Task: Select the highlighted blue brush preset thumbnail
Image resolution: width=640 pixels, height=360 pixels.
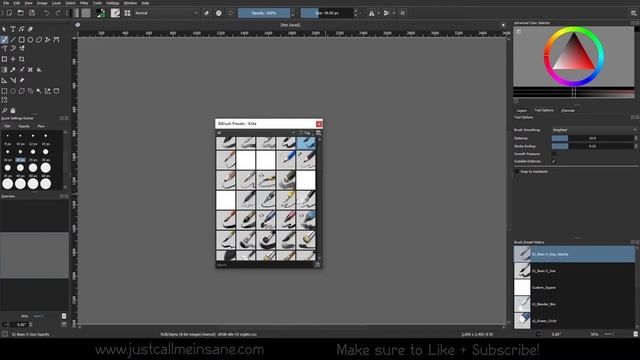Action: point(306,142)
